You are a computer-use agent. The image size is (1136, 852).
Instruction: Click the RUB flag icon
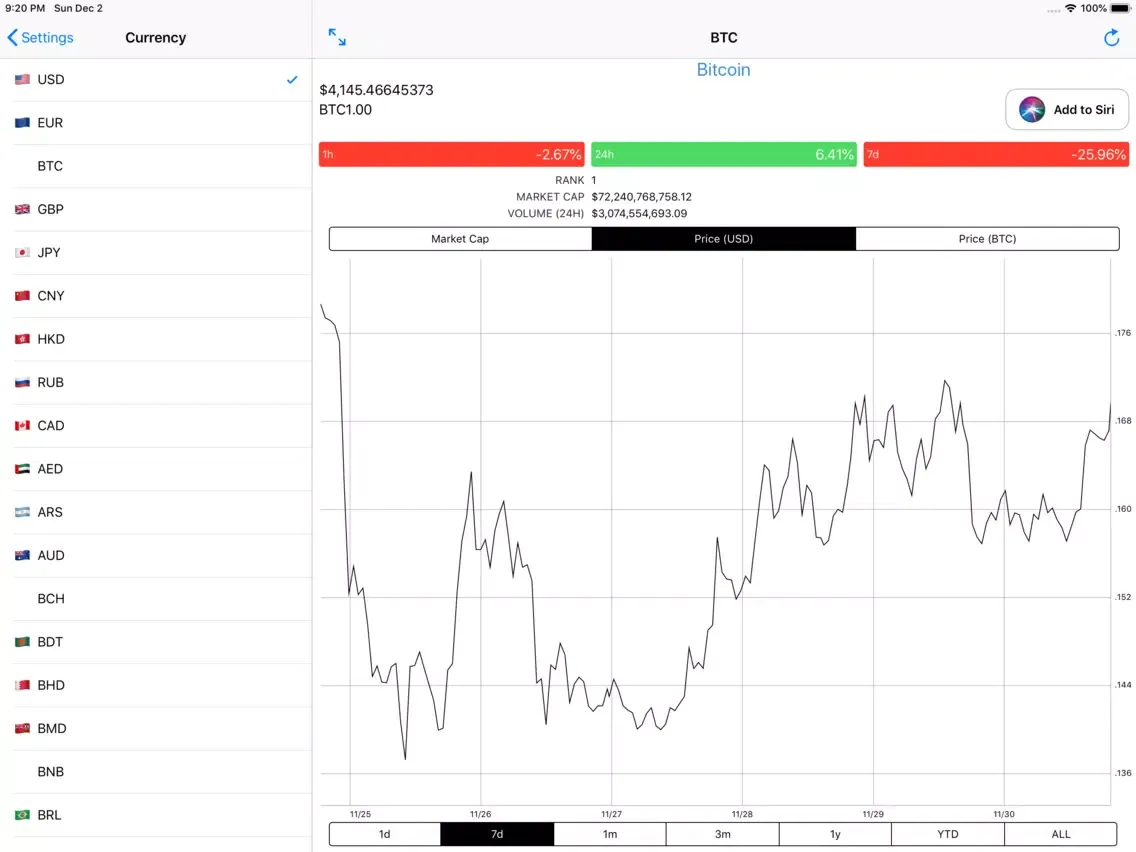22,383
